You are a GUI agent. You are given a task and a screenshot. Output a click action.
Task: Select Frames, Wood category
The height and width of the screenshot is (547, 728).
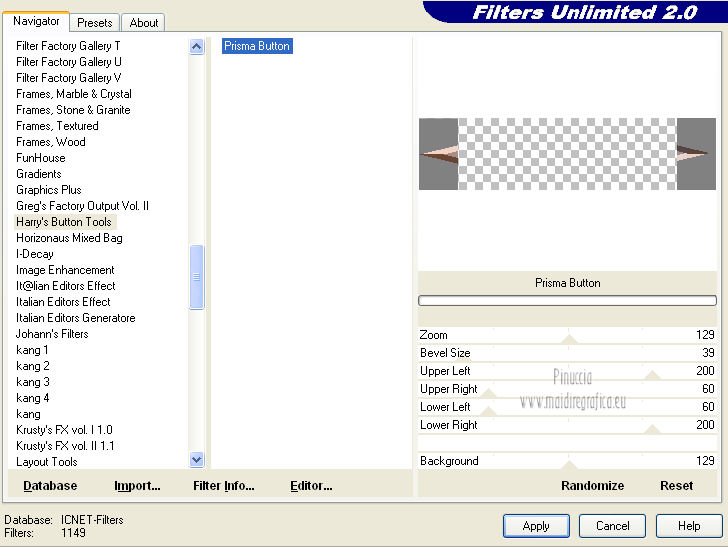[x=51, y=142]
